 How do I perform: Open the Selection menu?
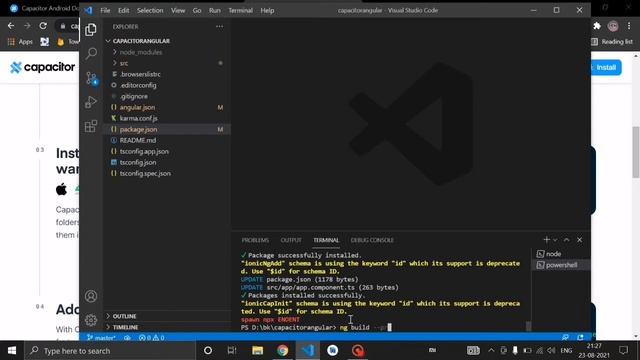pos(150,10)
